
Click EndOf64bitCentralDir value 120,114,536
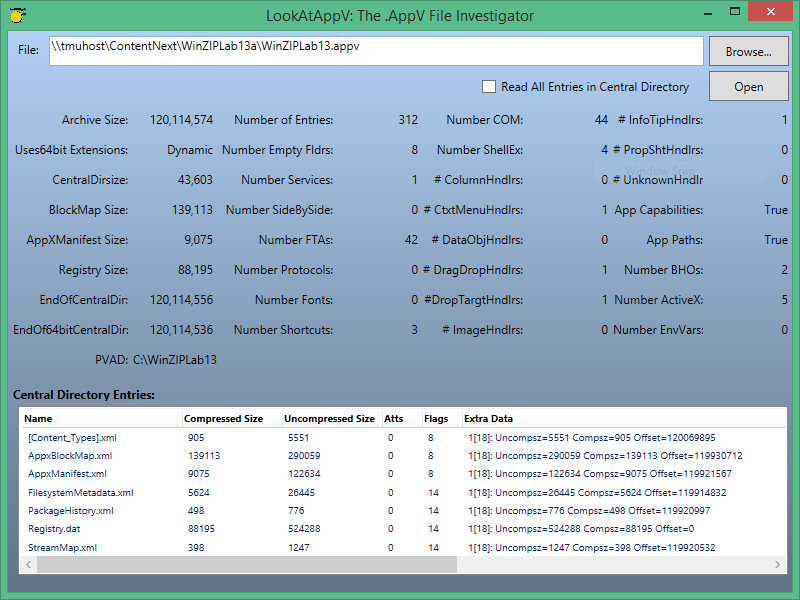click(181, 330)
